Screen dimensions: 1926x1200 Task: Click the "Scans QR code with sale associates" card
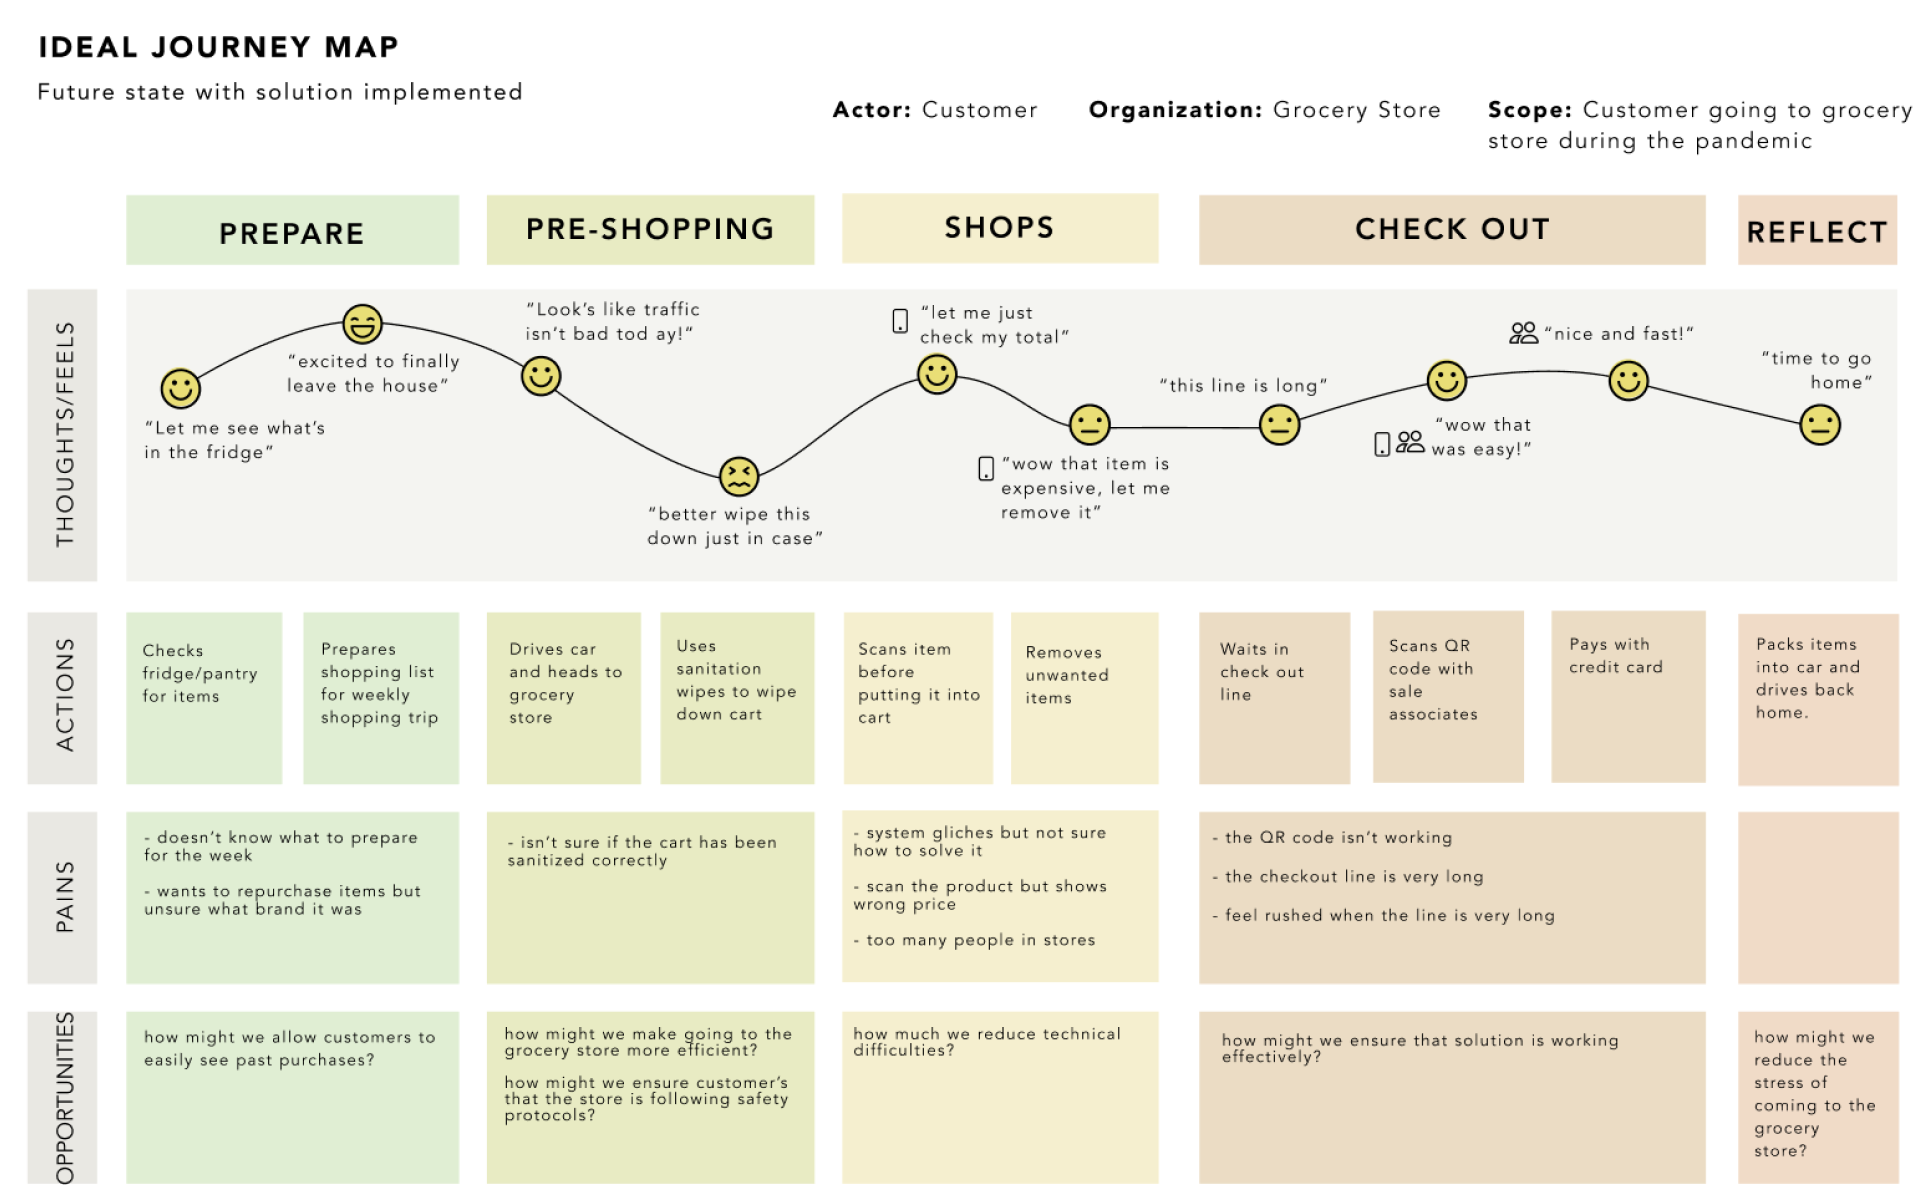point(1447,696)
